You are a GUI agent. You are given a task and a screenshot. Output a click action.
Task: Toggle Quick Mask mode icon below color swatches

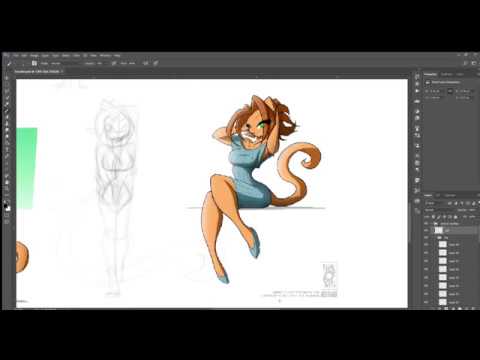tap(7, 216)
